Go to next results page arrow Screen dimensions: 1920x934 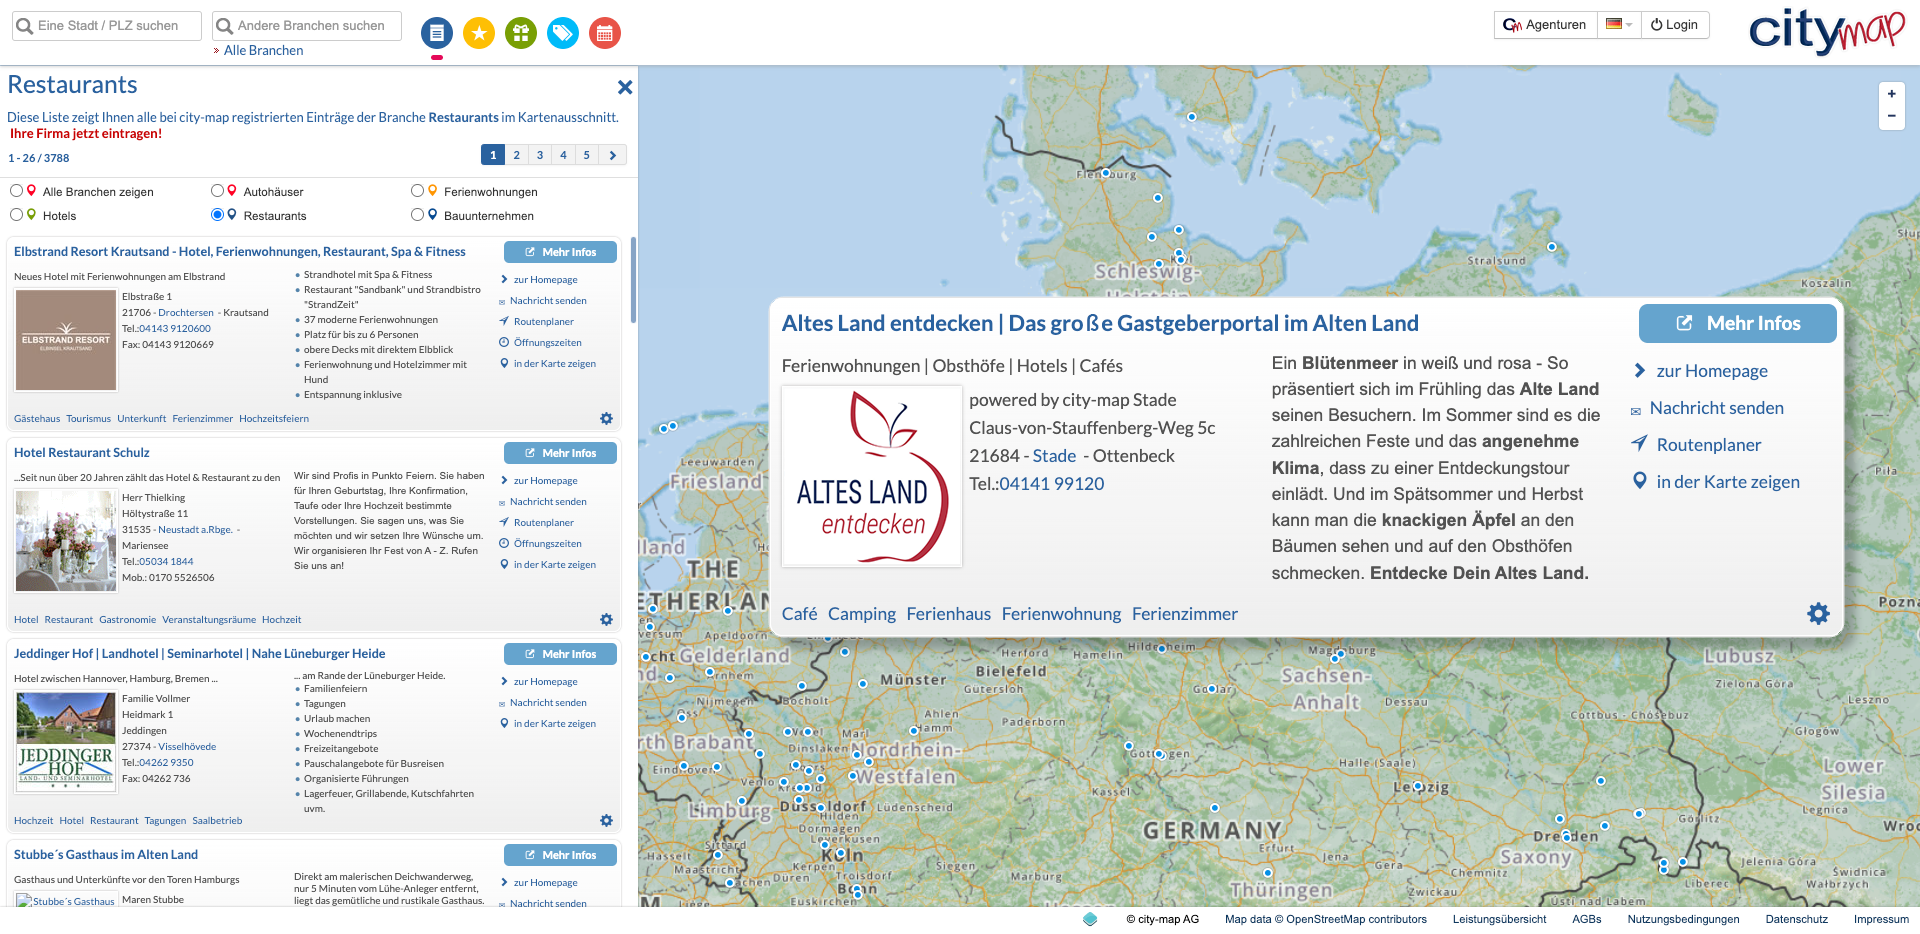613,155
